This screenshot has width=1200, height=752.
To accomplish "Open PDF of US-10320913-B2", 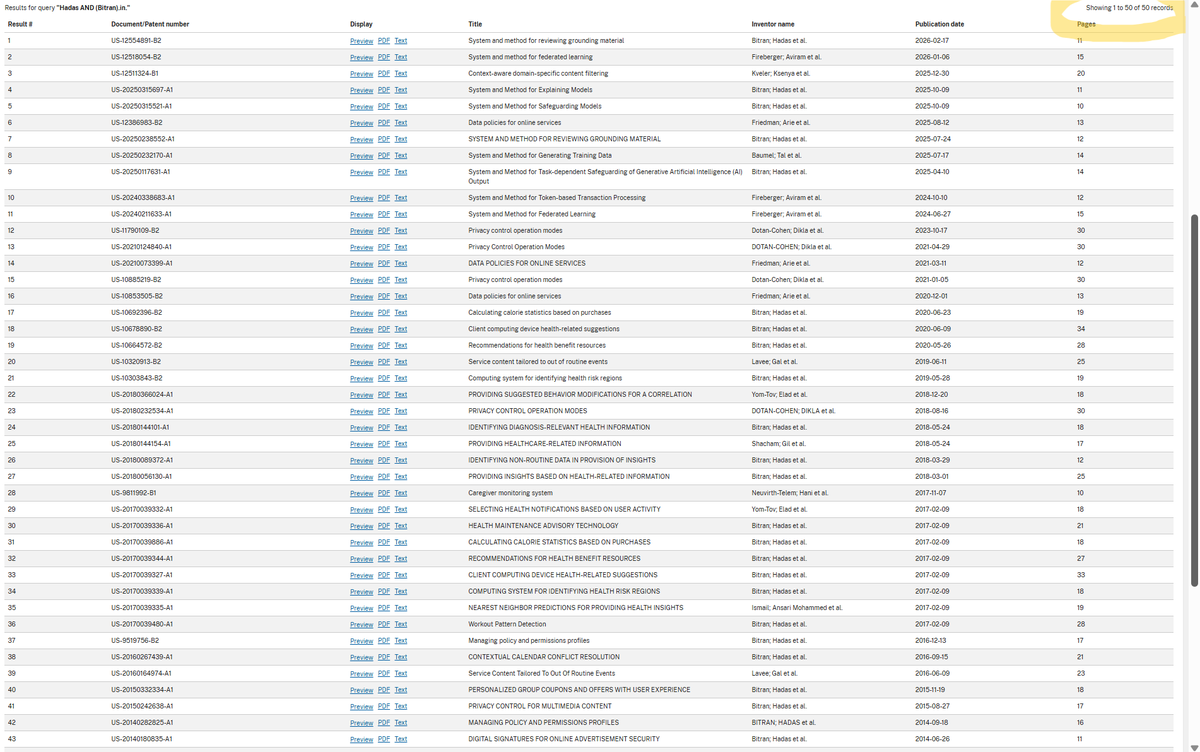I will (x=384, y=362).
